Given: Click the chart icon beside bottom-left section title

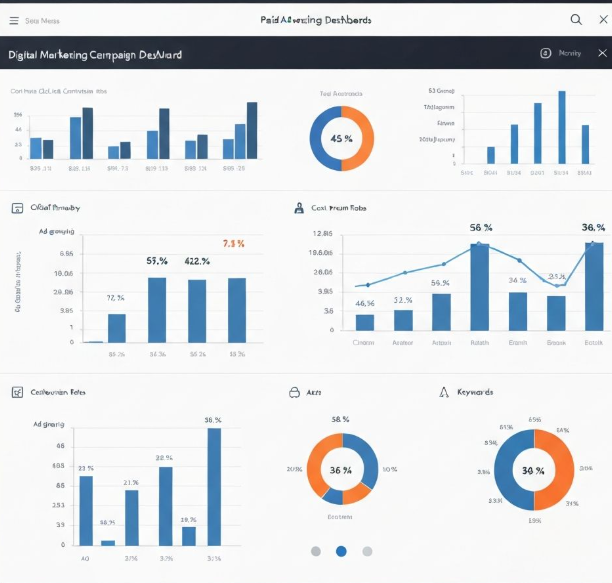Looking at the screenshot, I should pos(16,392).
